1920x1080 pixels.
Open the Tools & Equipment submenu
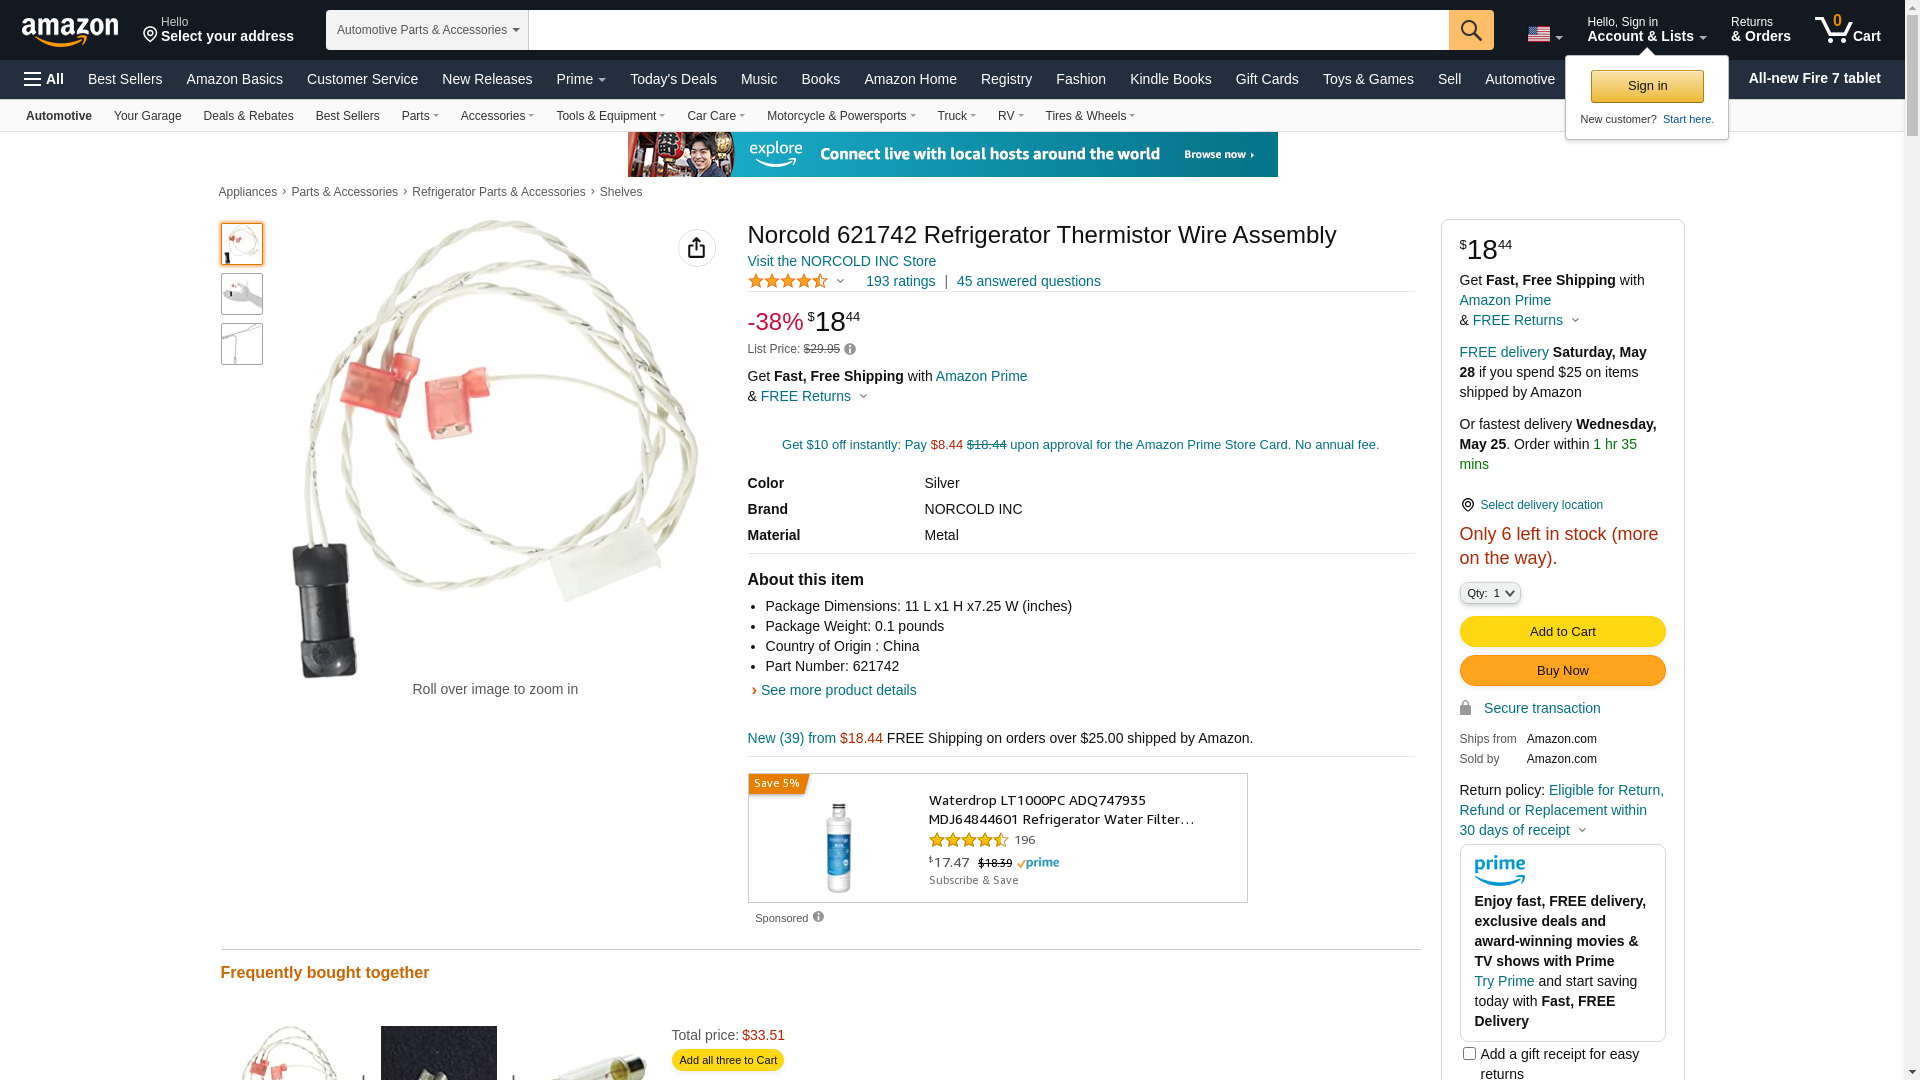610,116
